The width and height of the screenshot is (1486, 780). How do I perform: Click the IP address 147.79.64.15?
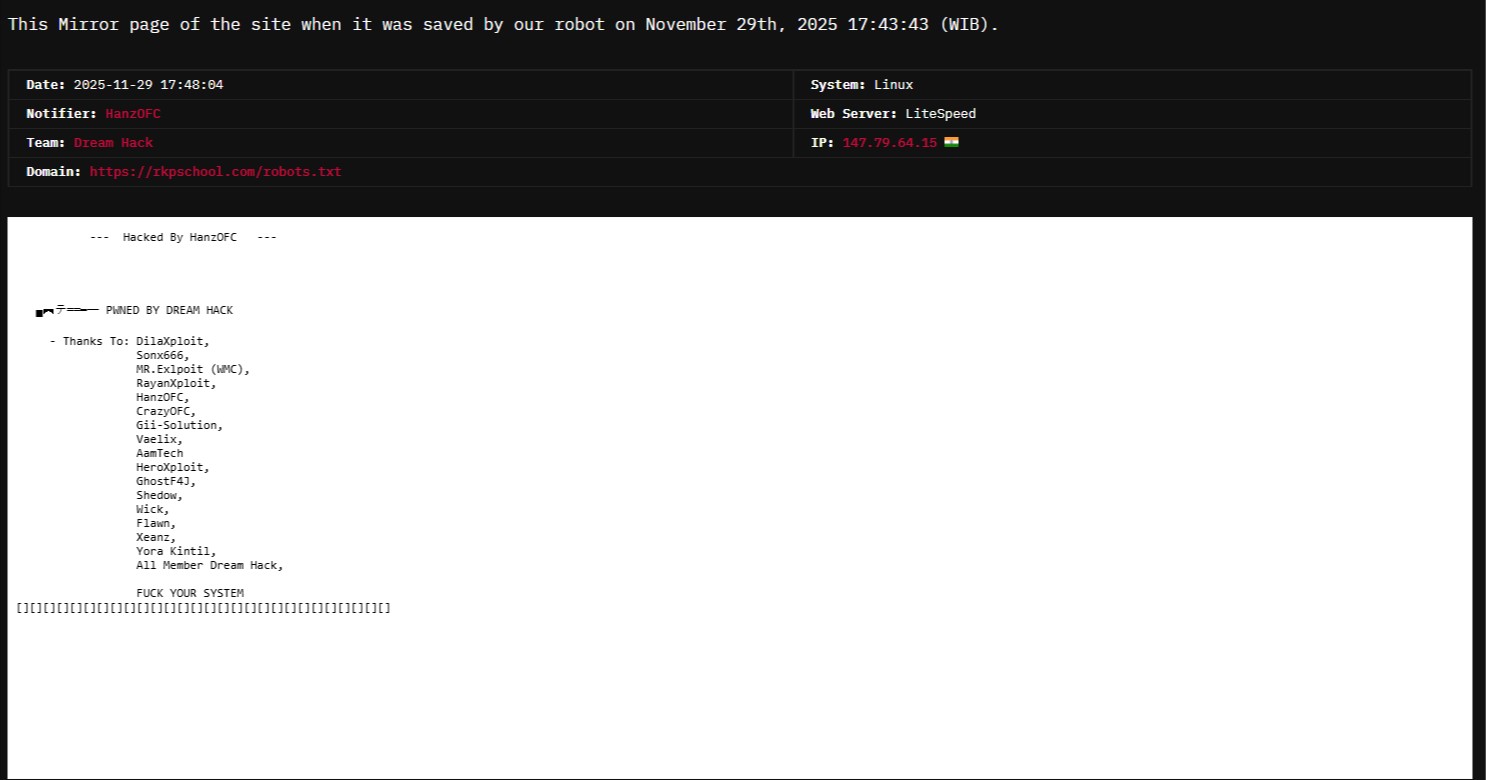(889, 143)
